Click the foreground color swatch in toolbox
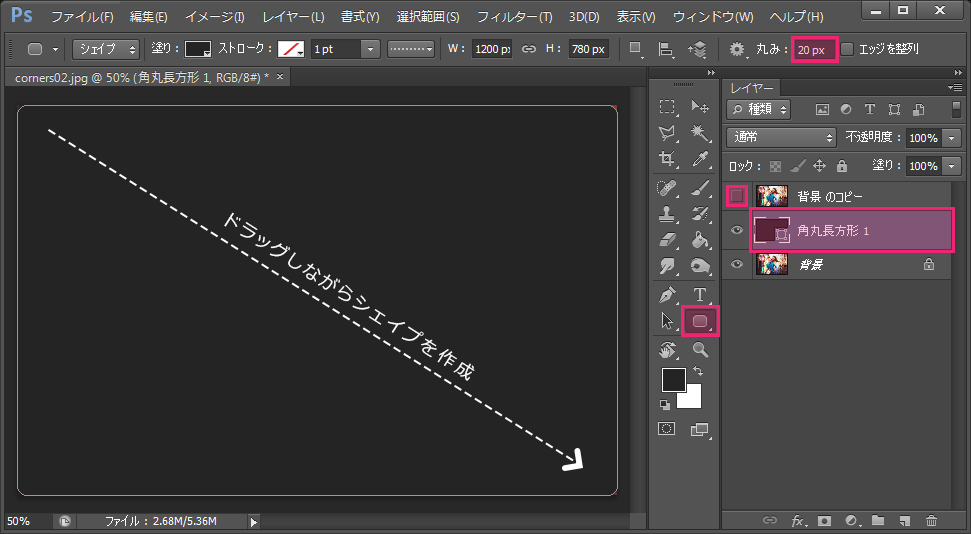The height and width of the screenshot is (534, 971). tap(673, 379)
